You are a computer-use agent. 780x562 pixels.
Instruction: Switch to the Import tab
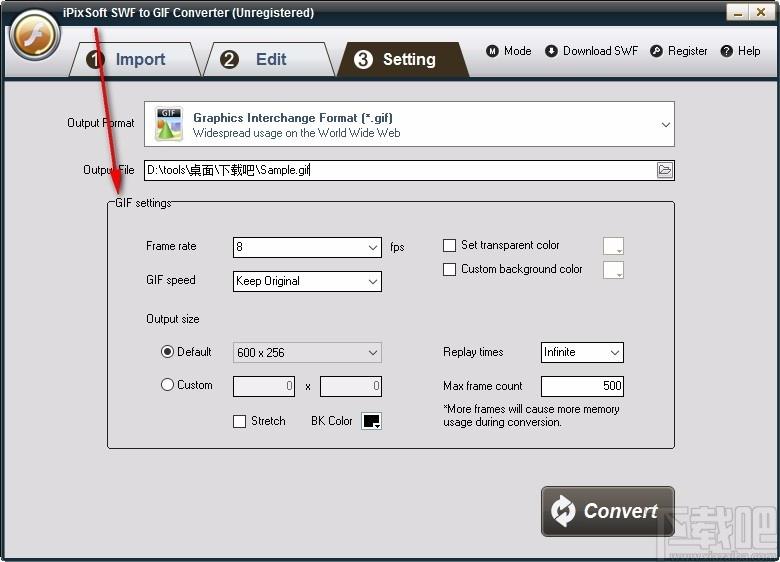pyautogui.click(x=128, y=59)
